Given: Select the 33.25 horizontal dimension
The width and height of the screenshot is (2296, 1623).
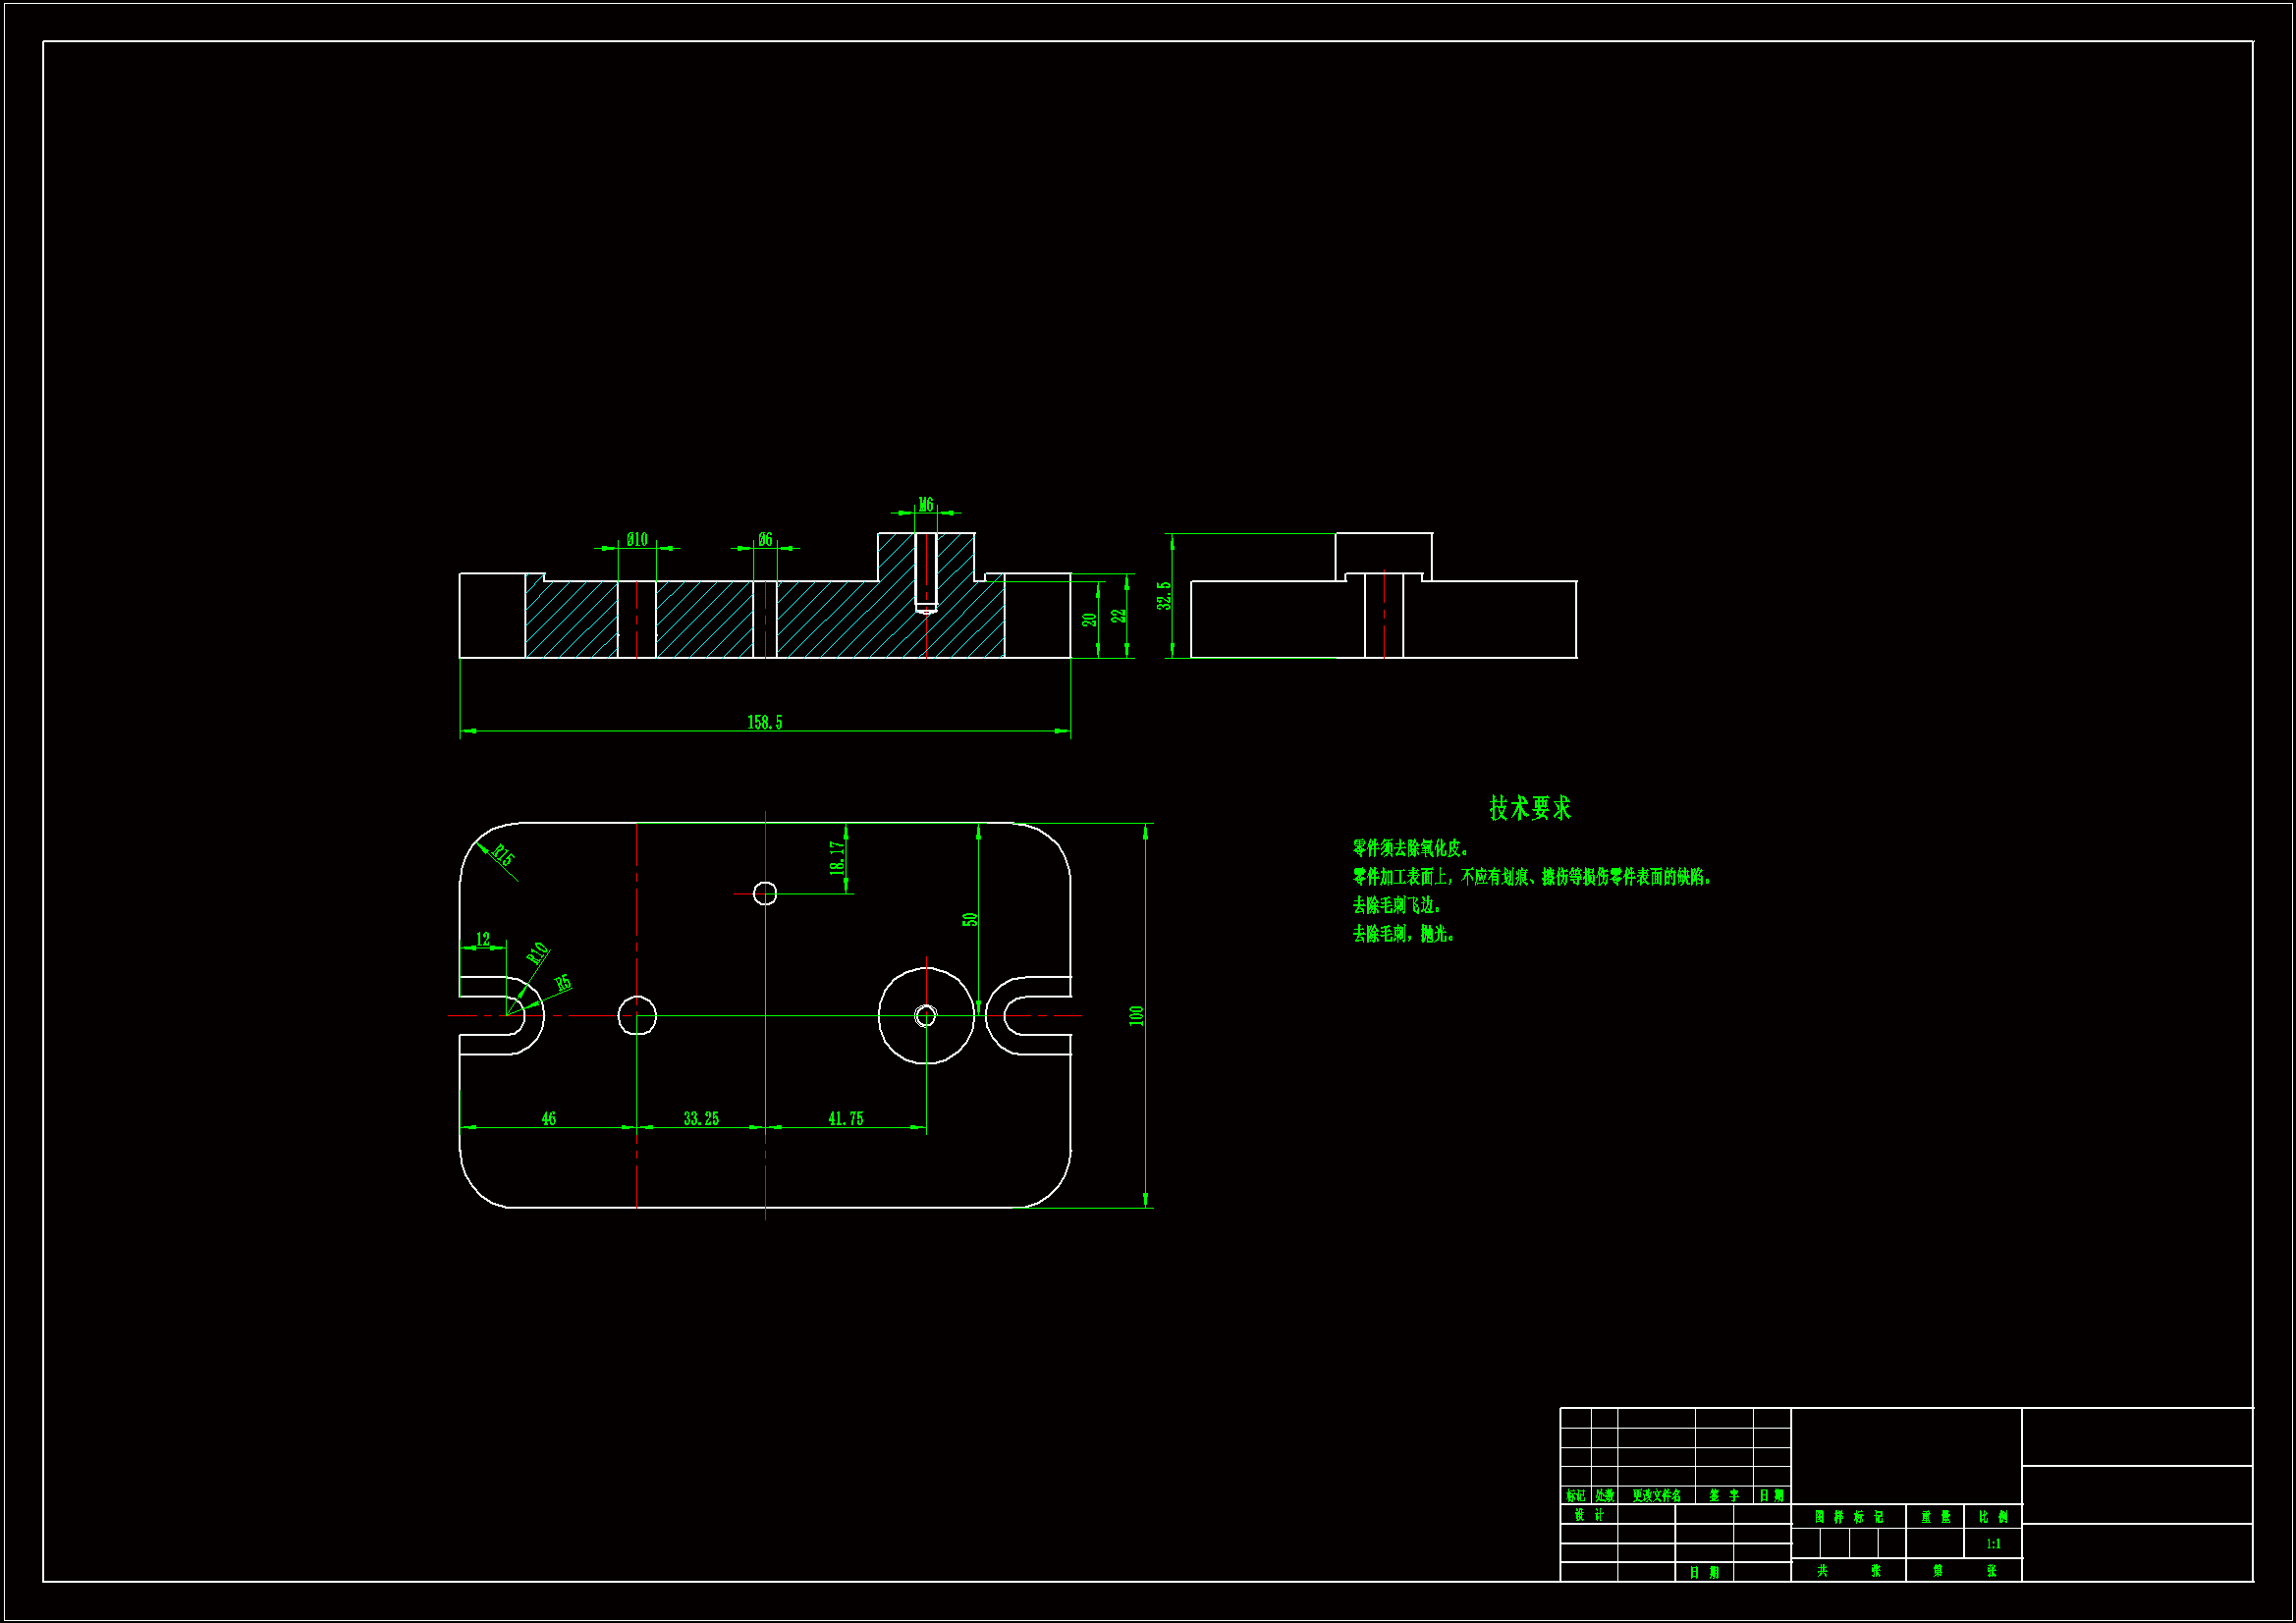Looking at the screenshot, I should click(701, 1119).
